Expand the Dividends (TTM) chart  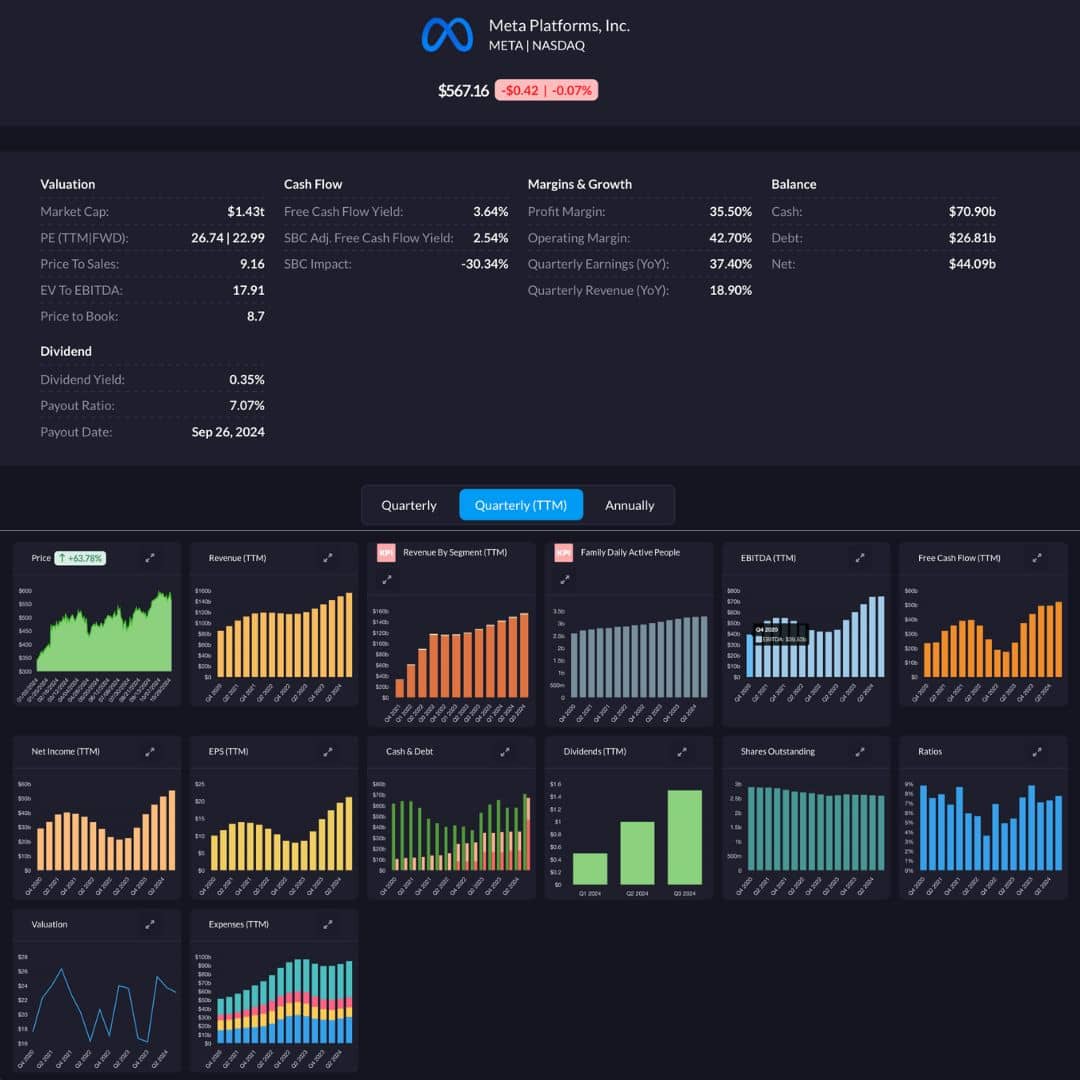point(682,751)
